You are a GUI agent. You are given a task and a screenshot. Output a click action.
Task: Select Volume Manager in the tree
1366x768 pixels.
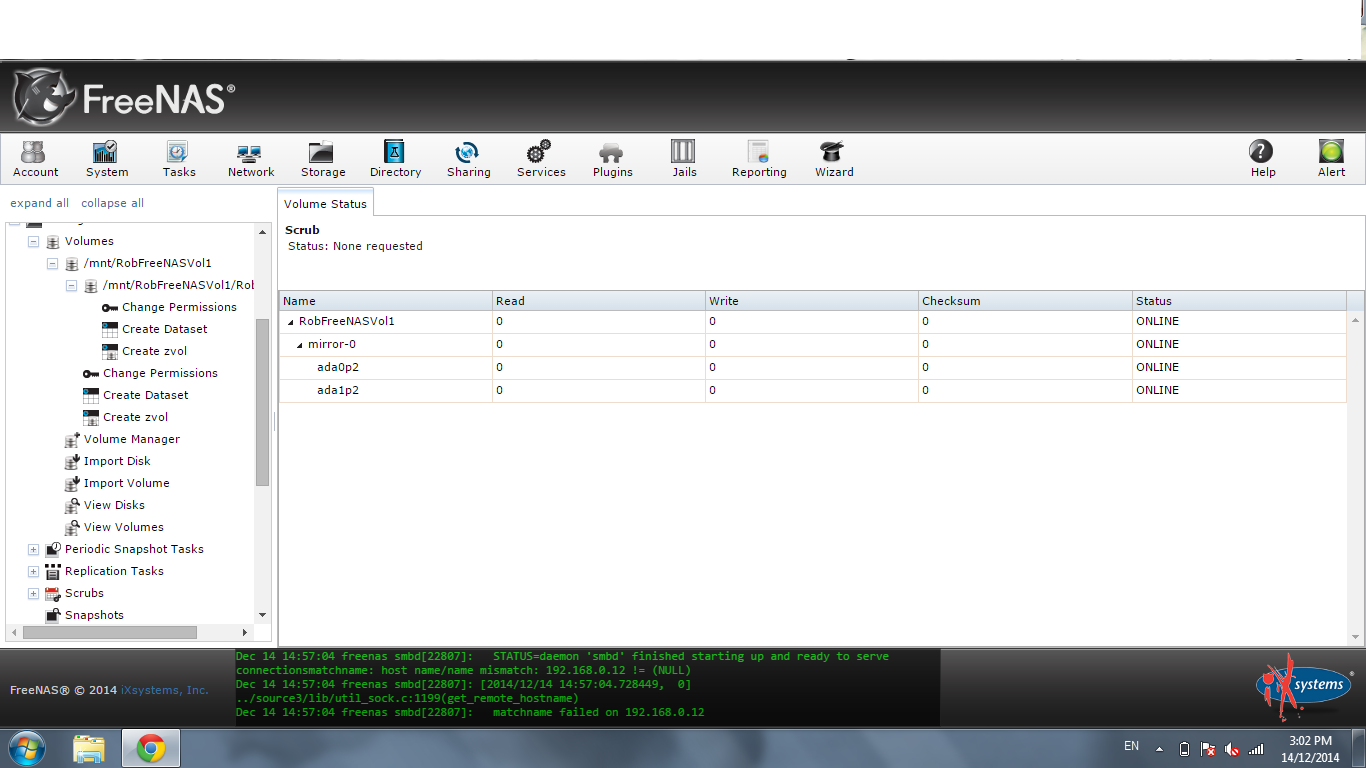(132, 439)
